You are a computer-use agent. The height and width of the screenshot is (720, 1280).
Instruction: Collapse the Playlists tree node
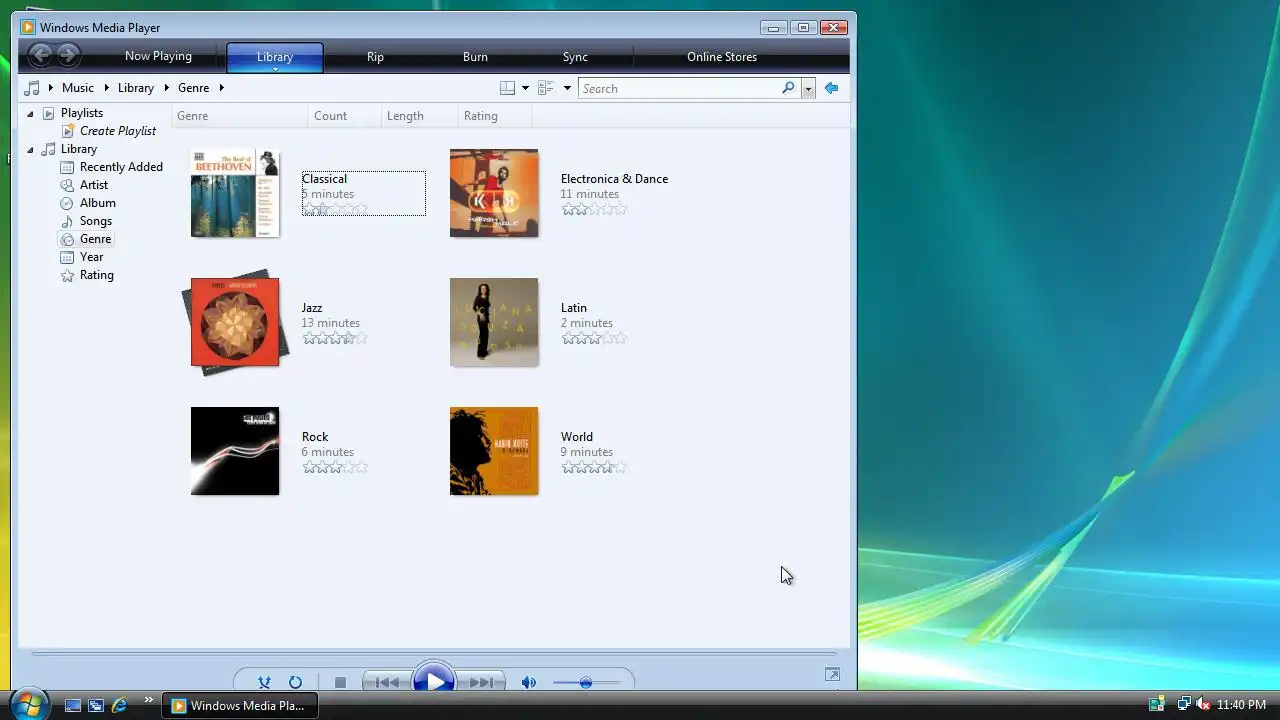click(x=30, y=113)
